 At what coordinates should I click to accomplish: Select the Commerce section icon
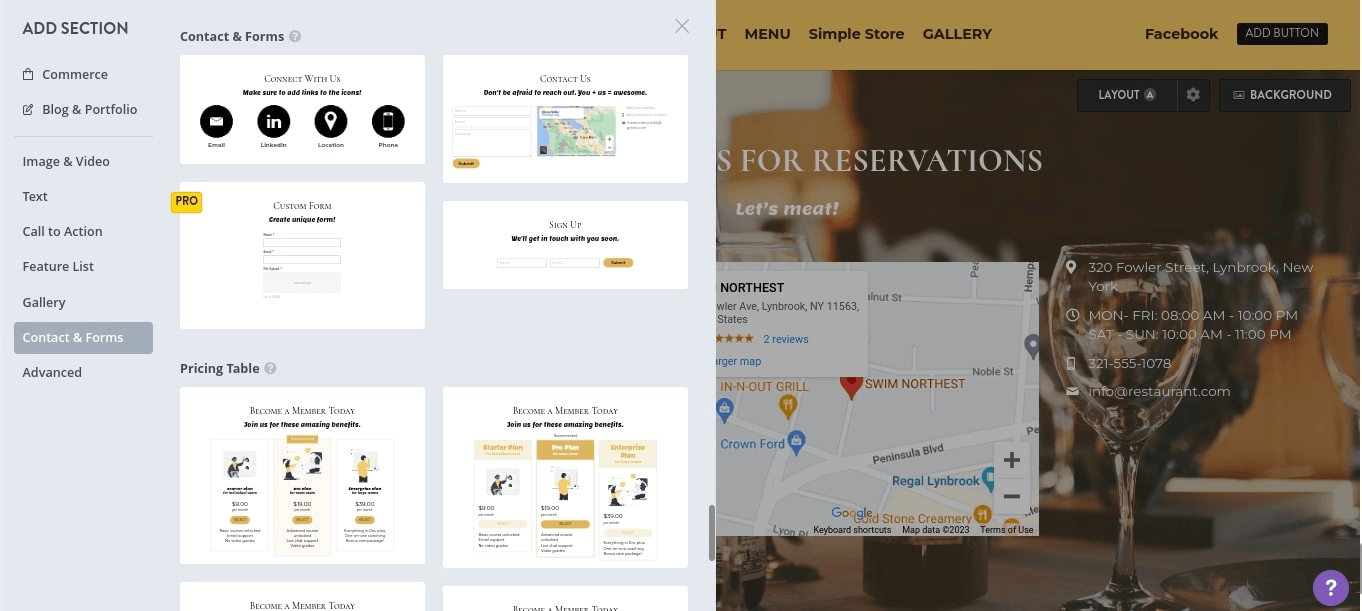(30, 74)
